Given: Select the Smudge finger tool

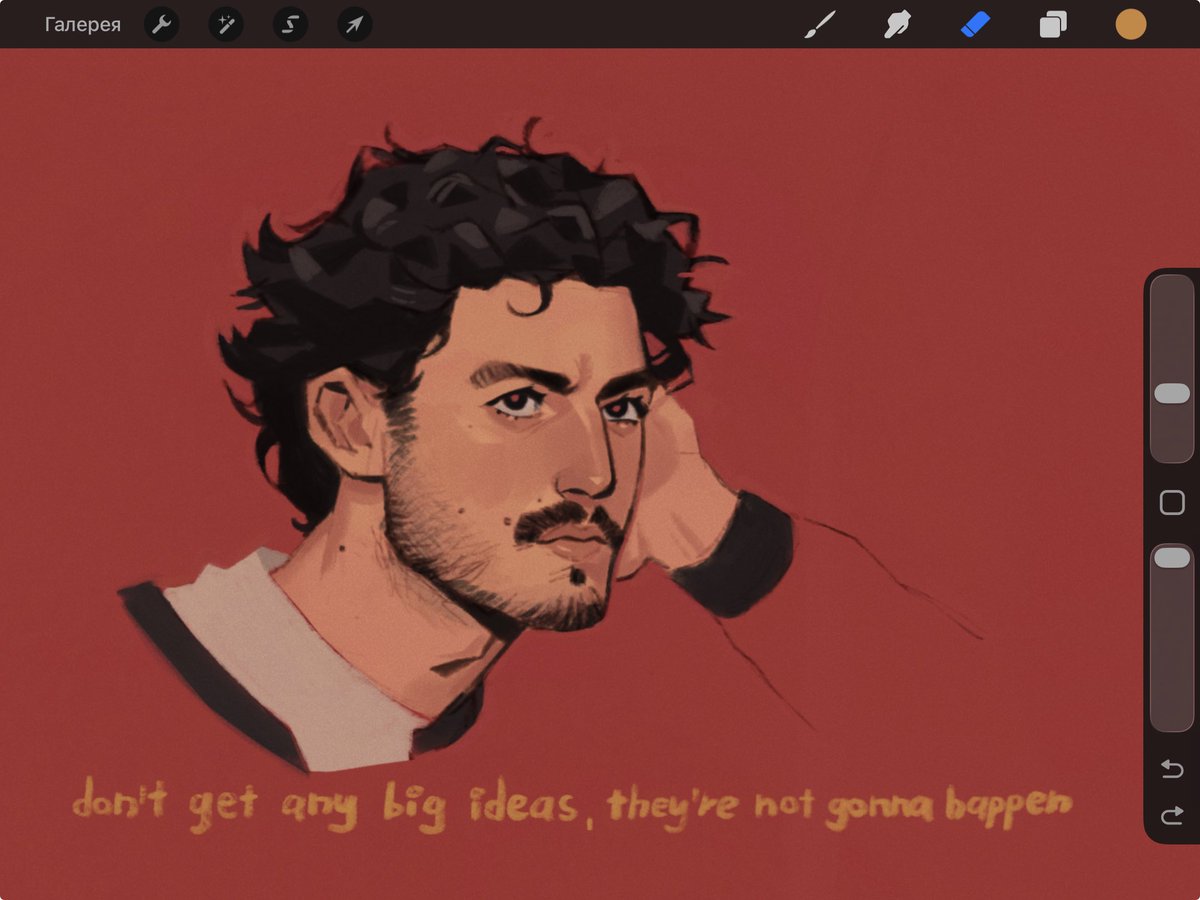Looking at the screenshot, I should [x=897, y=24].
